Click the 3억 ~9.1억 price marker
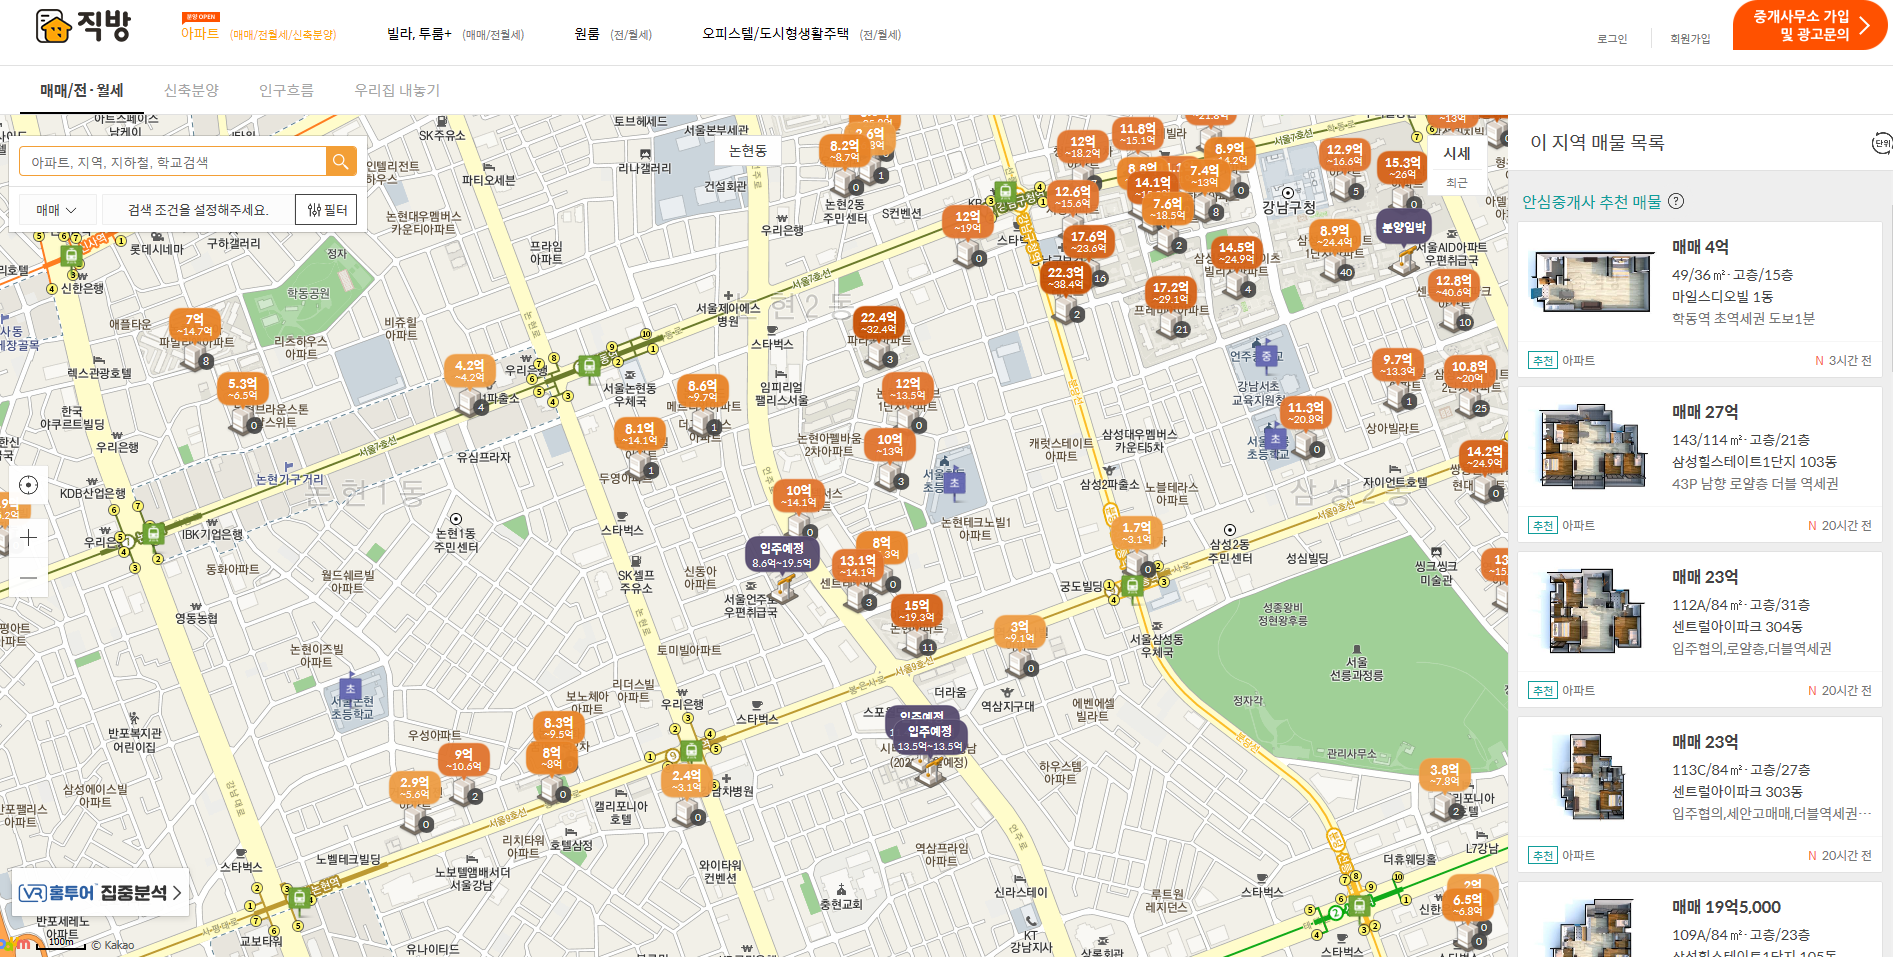The image size is (1893, 957). tap(1019, 632)
